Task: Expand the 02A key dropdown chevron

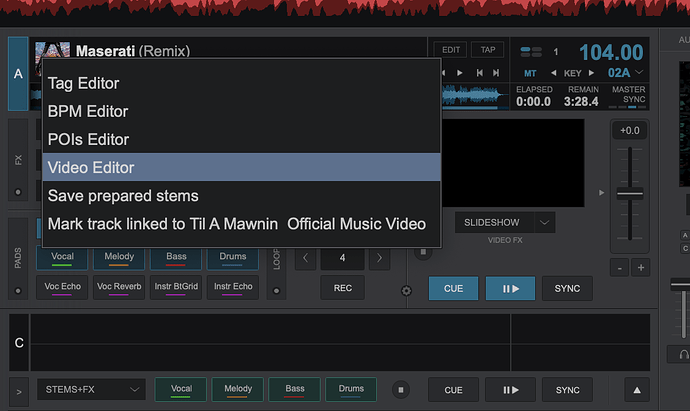Action: 639,72
